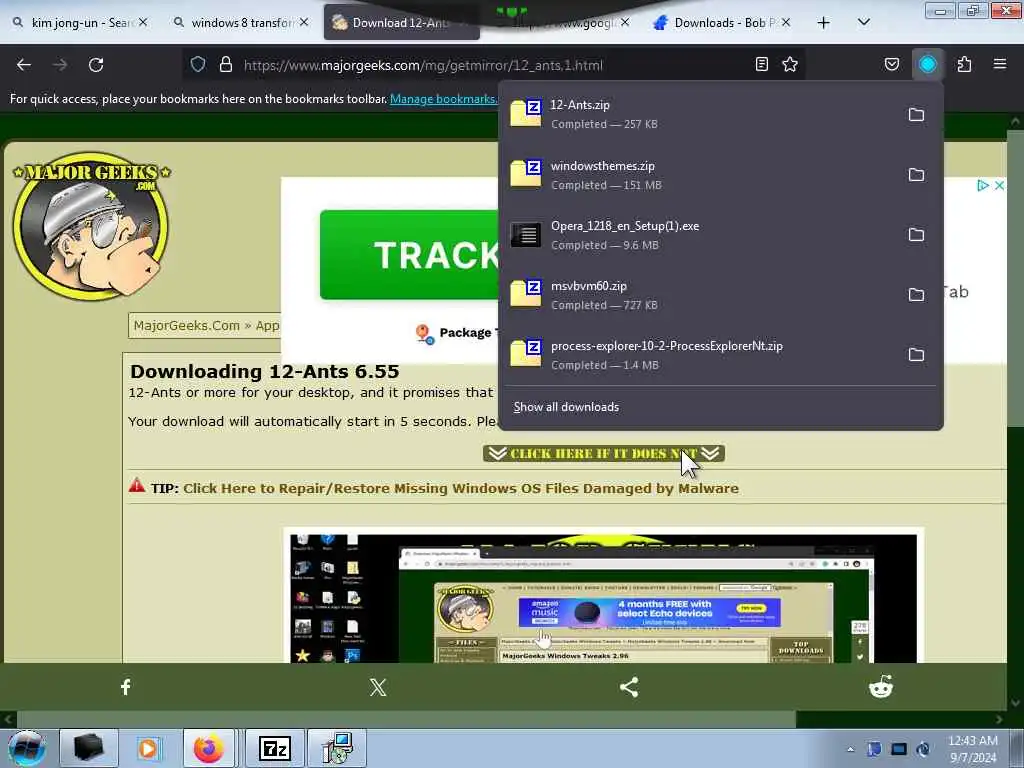Switch to windows 8 transform tab
The width and height of the screenshot is (1024, 768).
click(240, 23)
